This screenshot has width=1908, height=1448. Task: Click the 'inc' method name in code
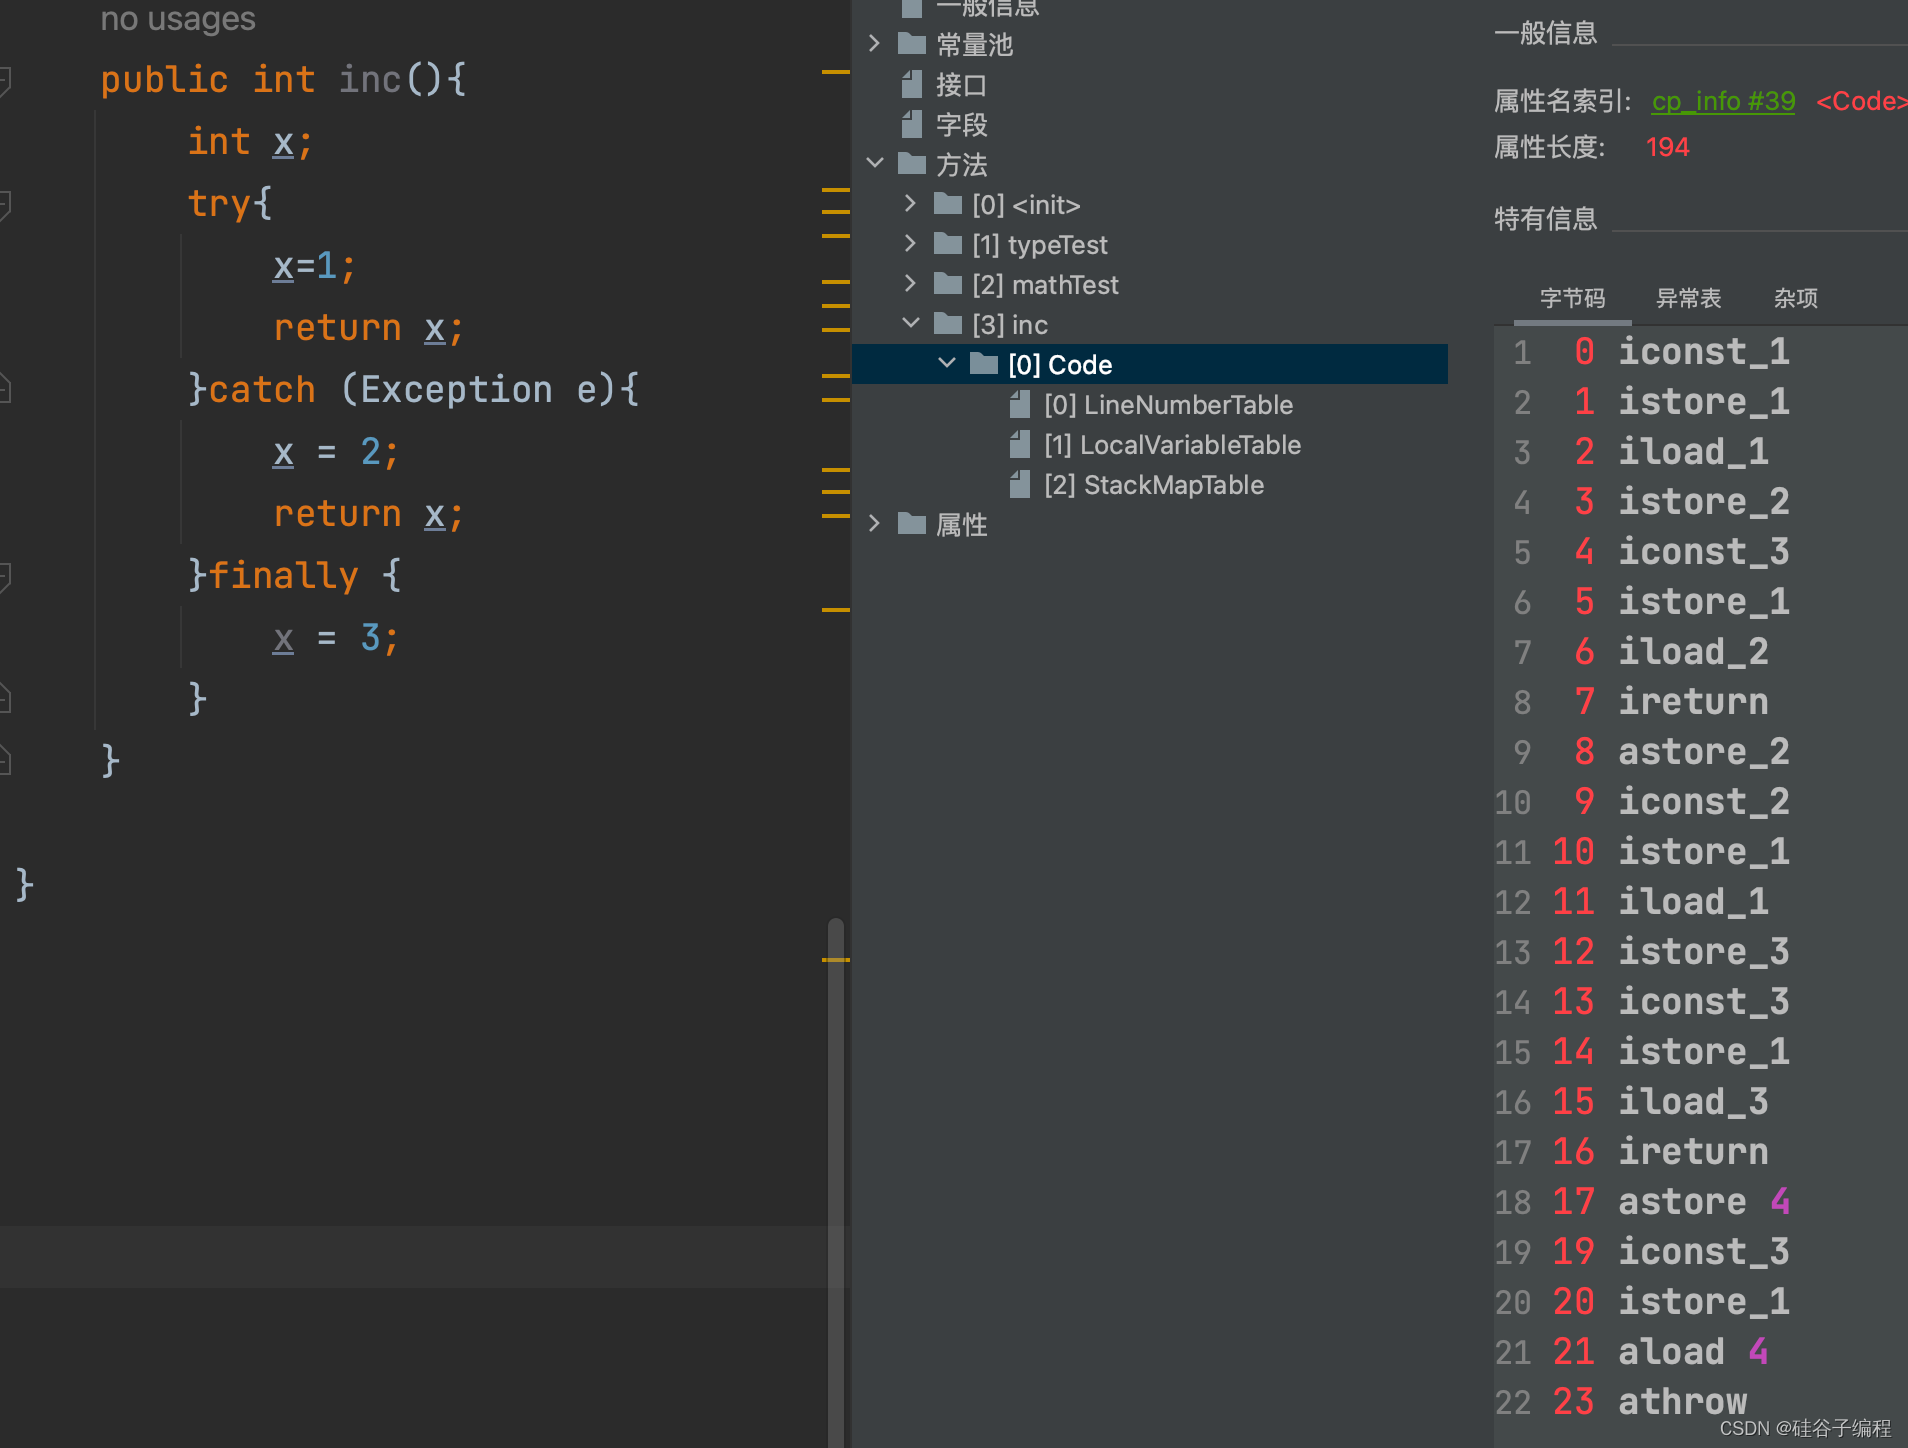click(370, 79)
